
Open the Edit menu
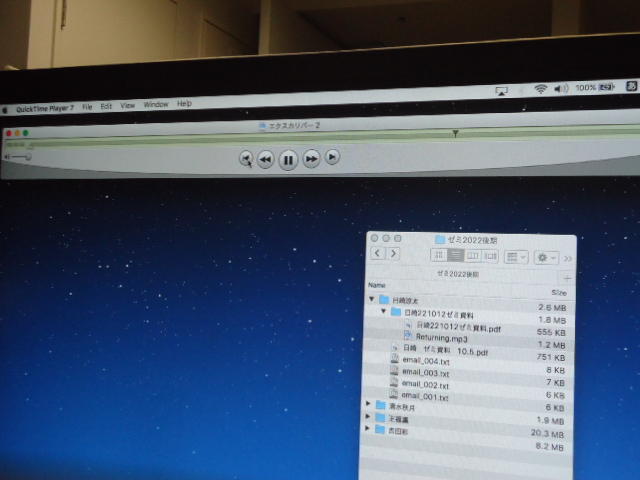pos(106,106)
